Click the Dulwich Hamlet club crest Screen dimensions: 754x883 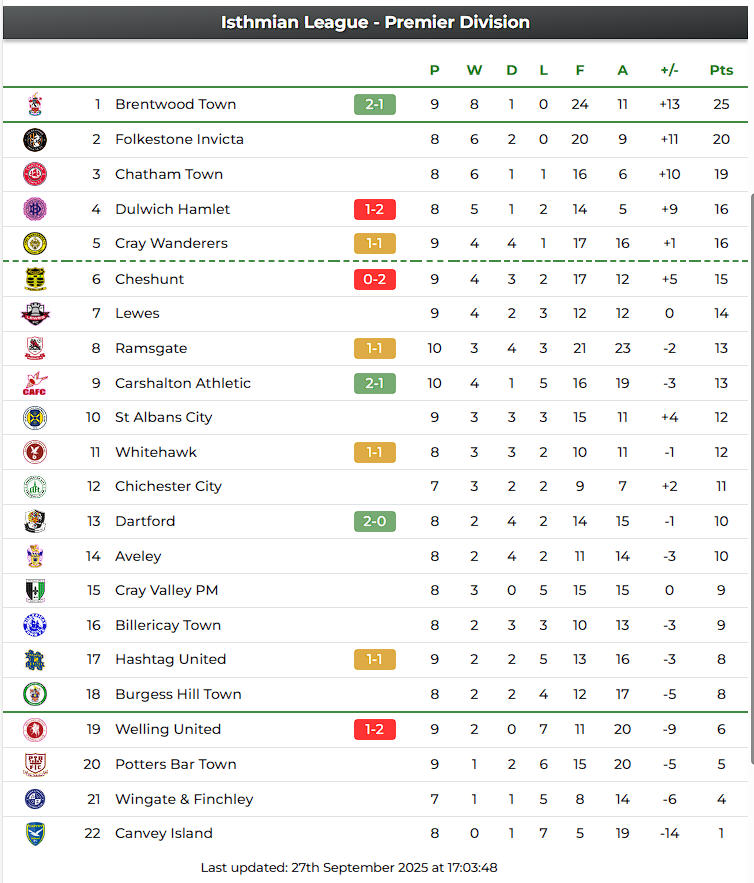pyautogui.click(x=35, y=209)
